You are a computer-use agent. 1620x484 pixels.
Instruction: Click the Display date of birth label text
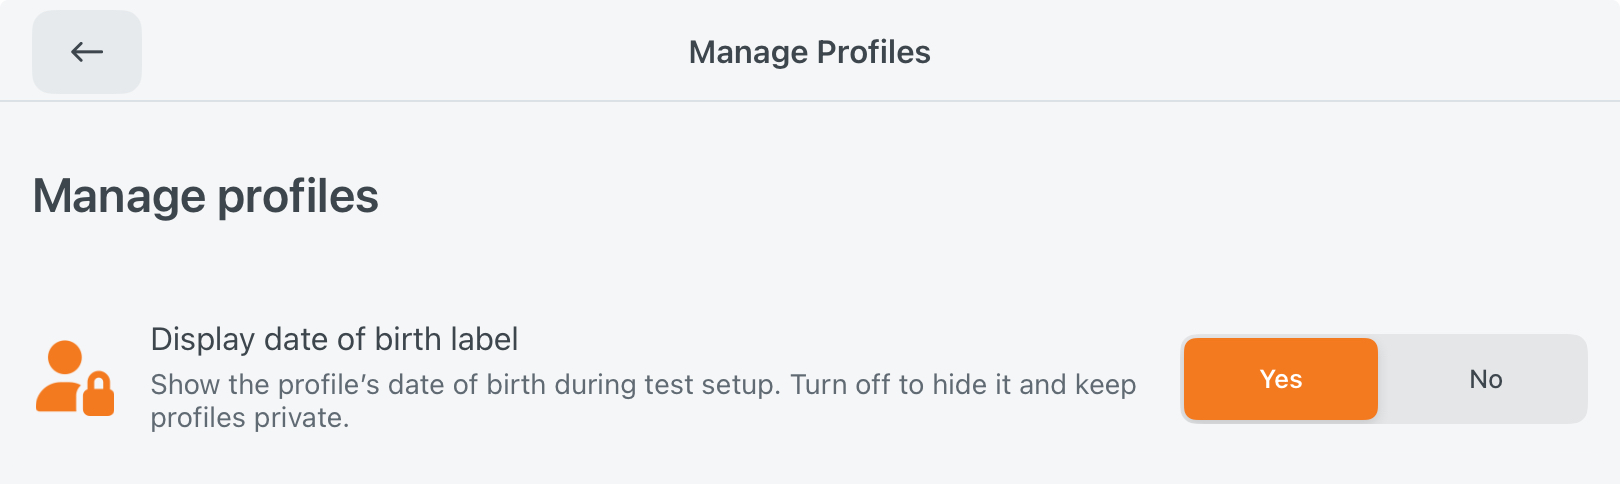(334, 340)
